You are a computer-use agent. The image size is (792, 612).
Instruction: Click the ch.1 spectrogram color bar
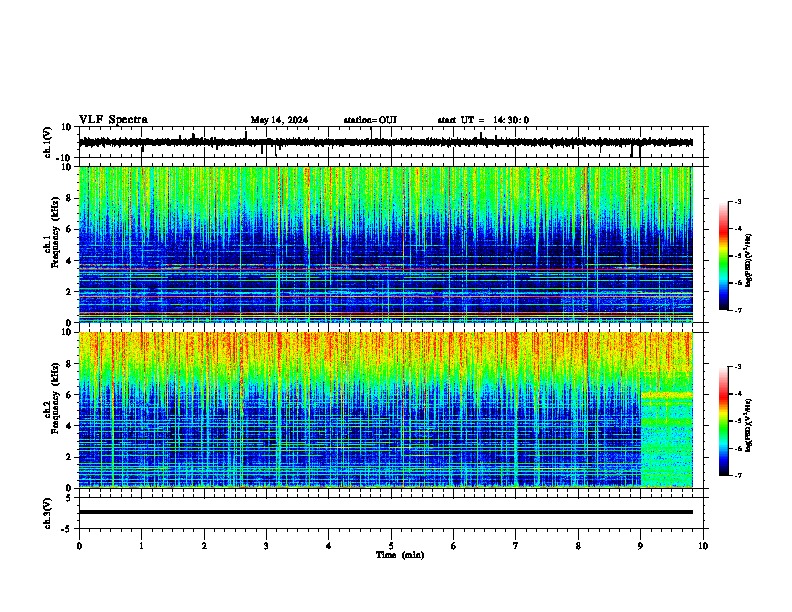[x=723, y=256]
